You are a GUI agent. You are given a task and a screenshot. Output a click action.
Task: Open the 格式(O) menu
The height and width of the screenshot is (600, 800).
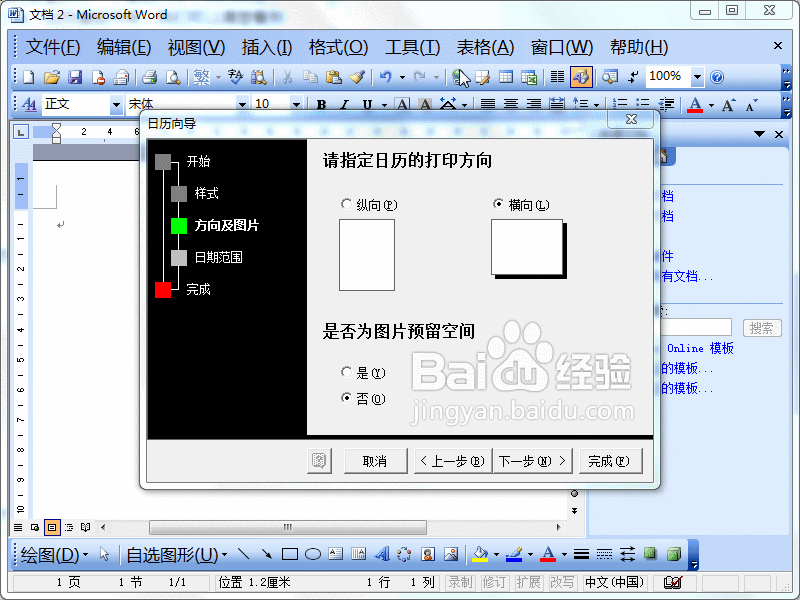coord(338,47)
